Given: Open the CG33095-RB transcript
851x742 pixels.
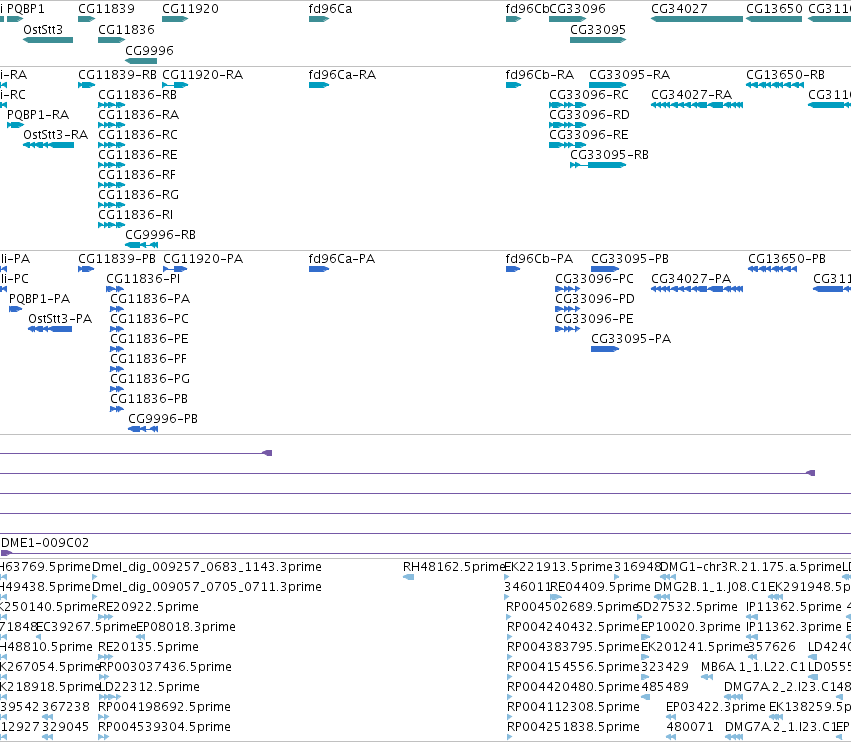Looking at the screenshot, I should point(598,165).
